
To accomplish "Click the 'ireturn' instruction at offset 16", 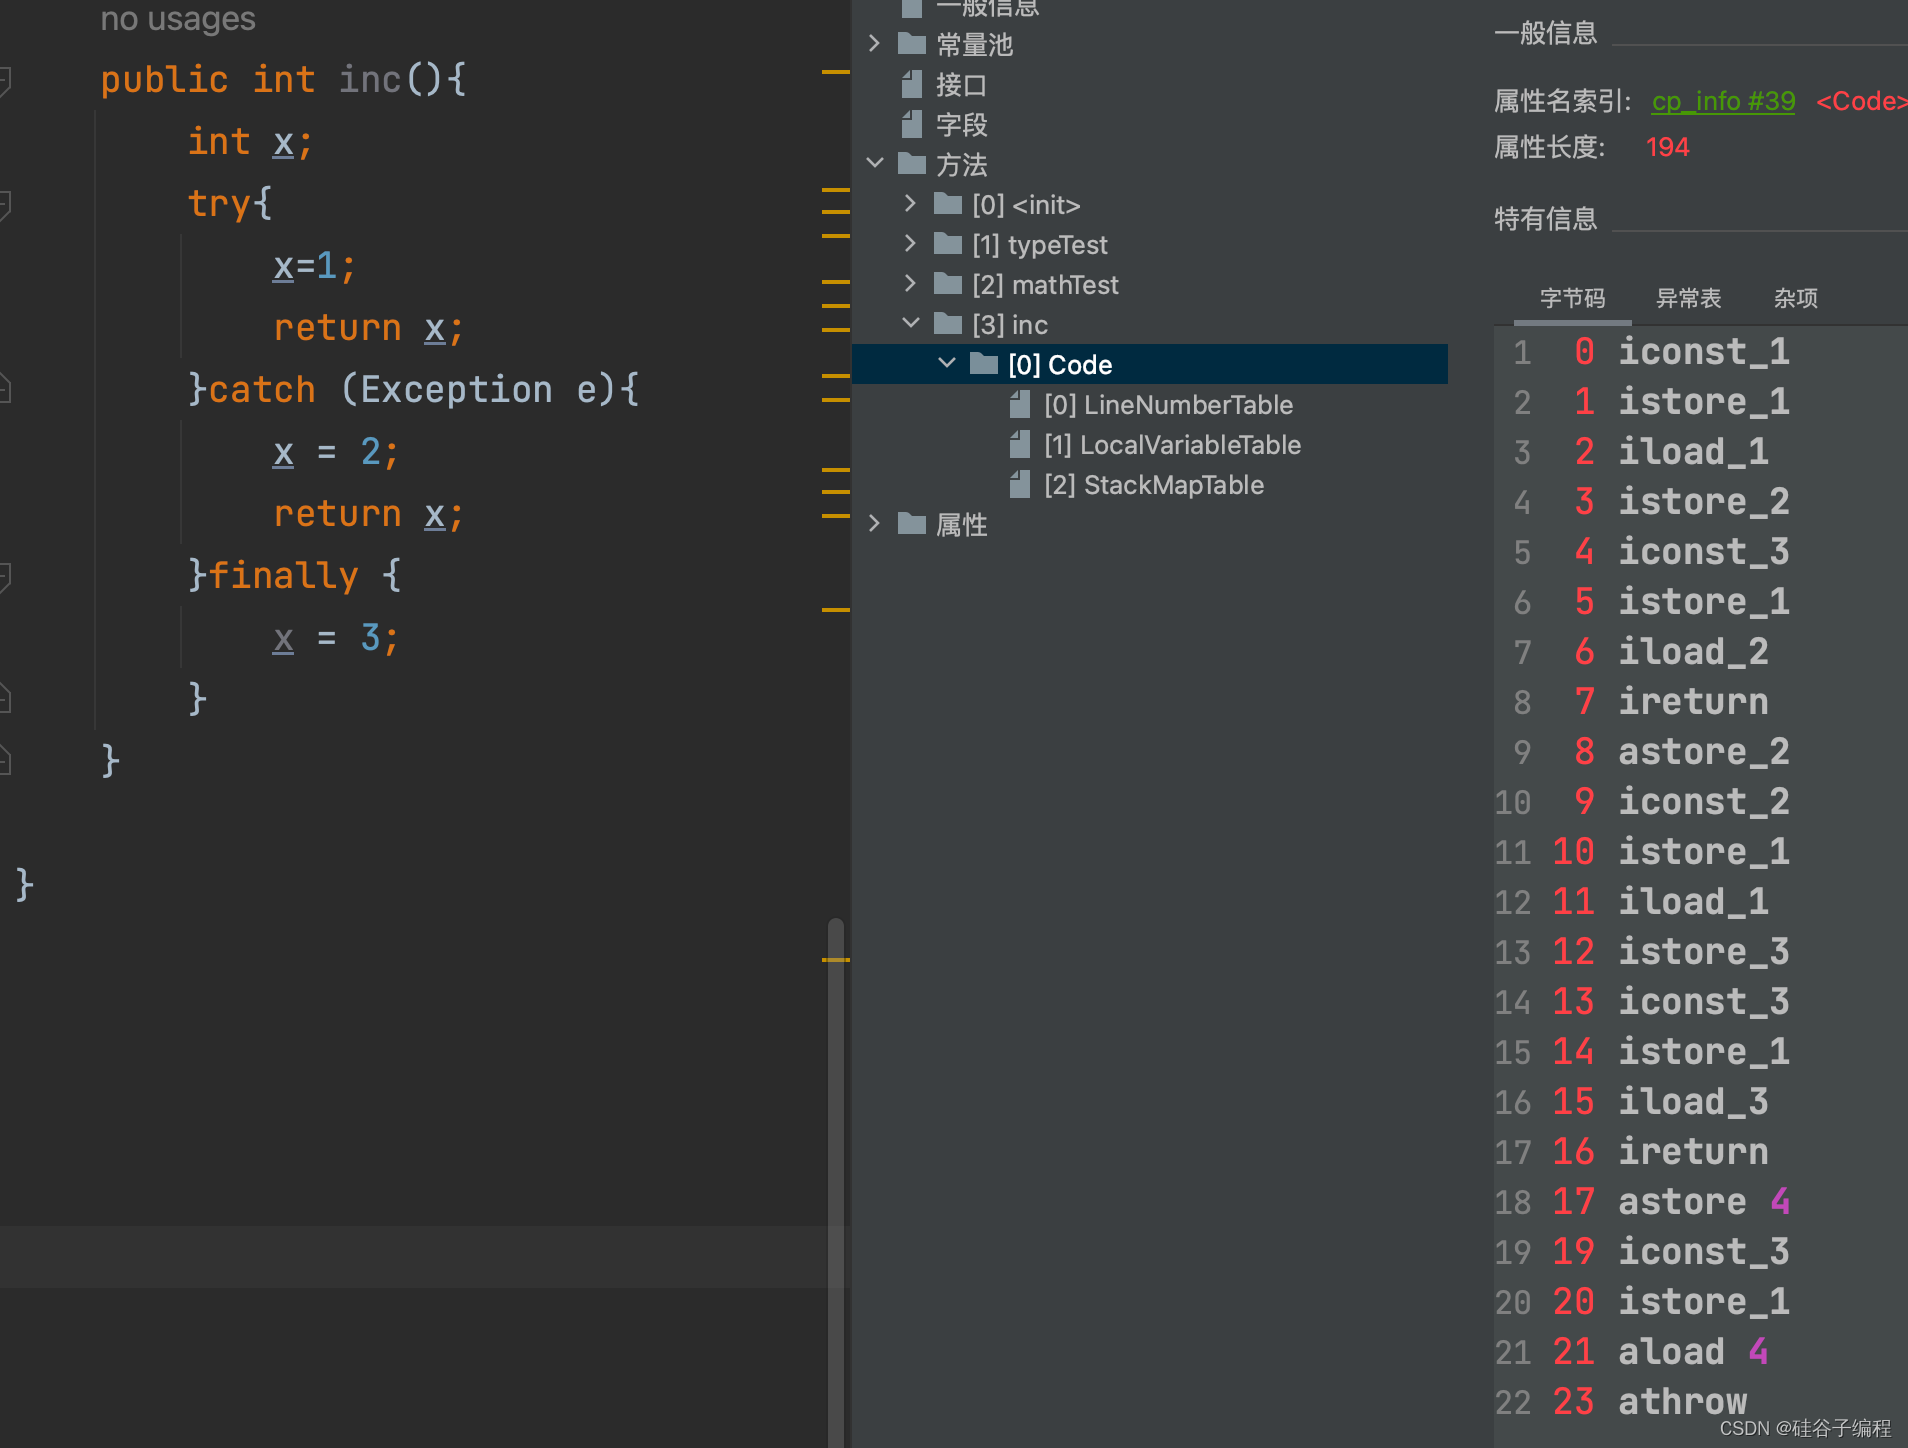I will pyautogui.click(x=1693, y=1151).
